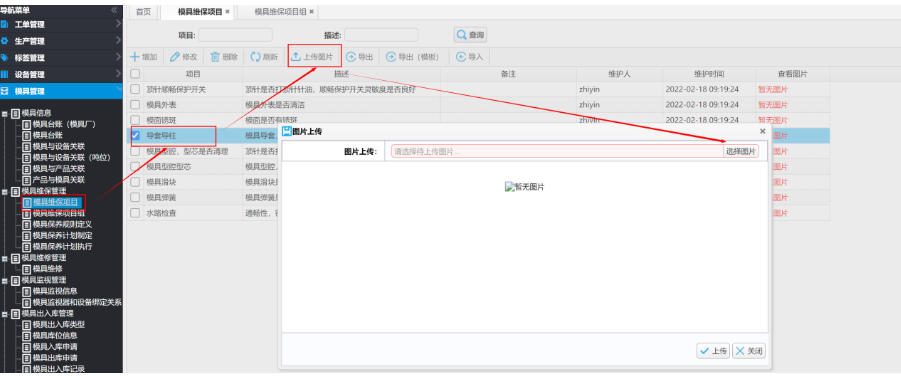The width and height of the screenshot is (901, 376).
Task: Collapse the 模具信息 tree node
Action: [x=5, y=113]
